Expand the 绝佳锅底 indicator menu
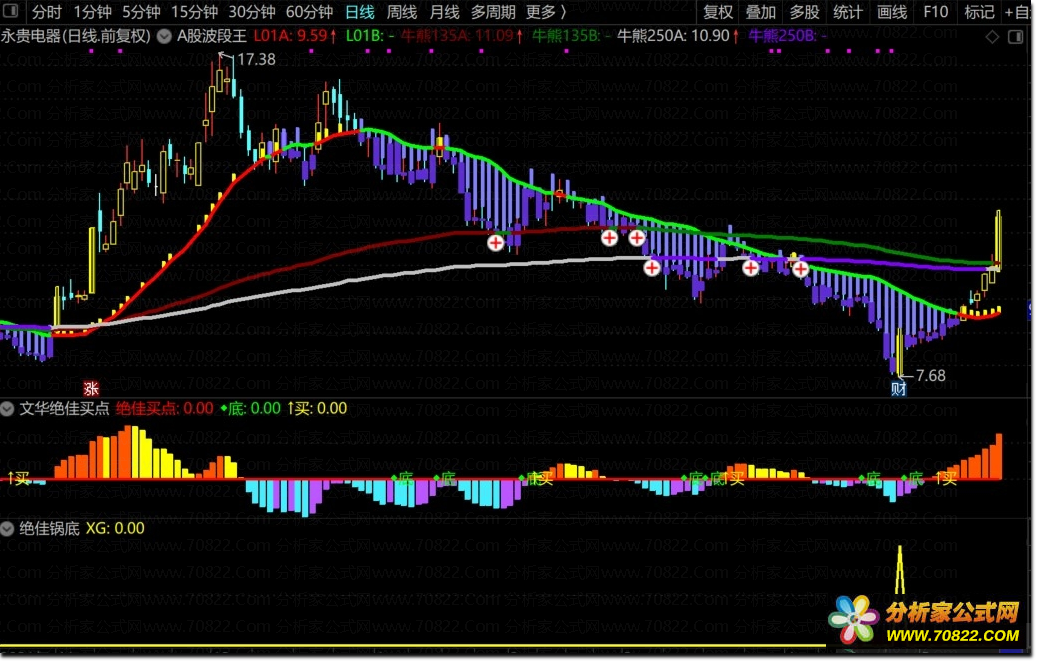Screen dimensions: 1037x661 [x=7, y=529]
